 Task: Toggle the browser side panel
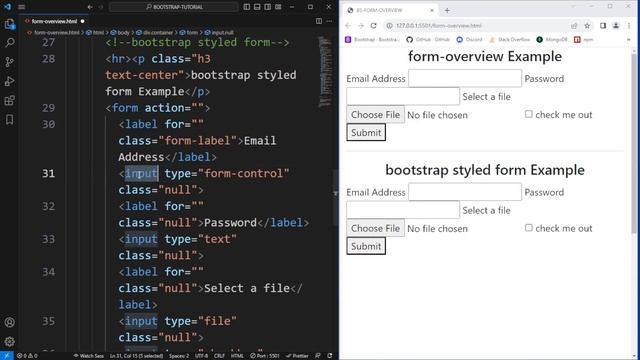click(603, 26)
